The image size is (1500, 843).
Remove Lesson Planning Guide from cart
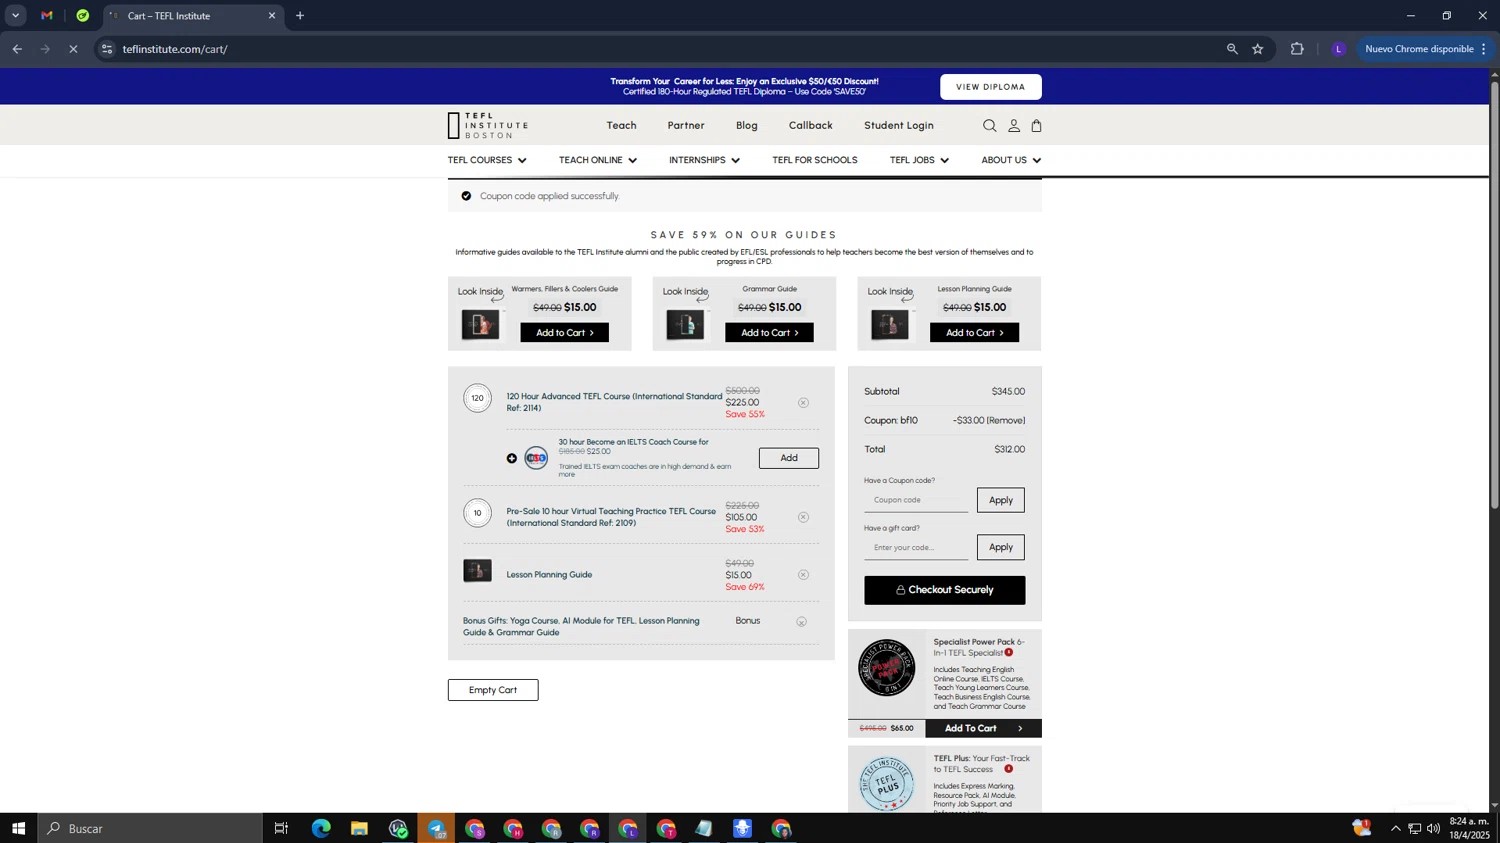[x=803, y=575]
